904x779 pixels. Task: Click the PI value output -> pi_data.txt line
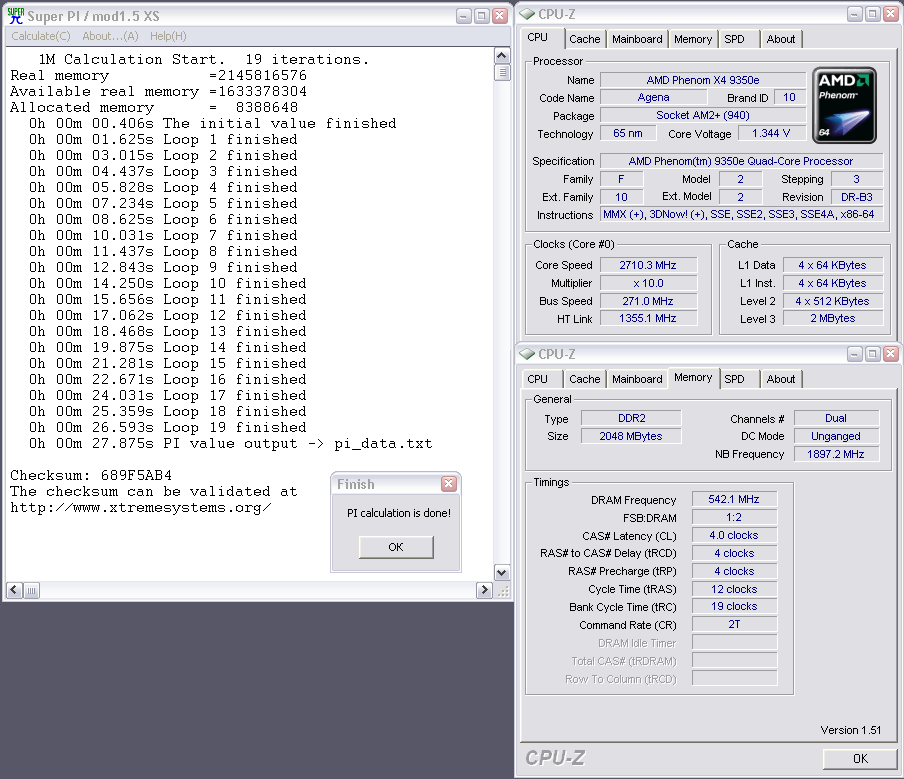click(231, 444)
